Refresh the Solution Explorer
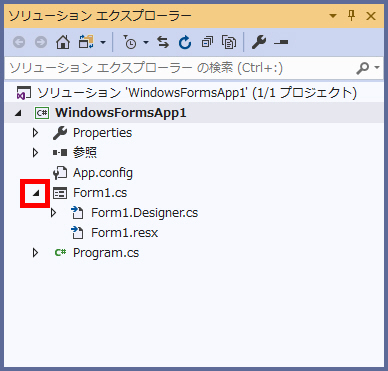This screenshot has width=388, height=371. [x=185, y=42]
